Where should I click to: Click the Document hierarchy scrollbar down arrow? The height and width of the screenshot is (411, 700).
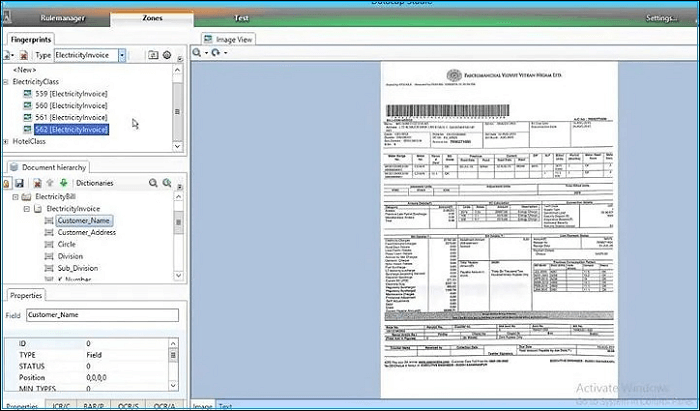coord(179,275)
